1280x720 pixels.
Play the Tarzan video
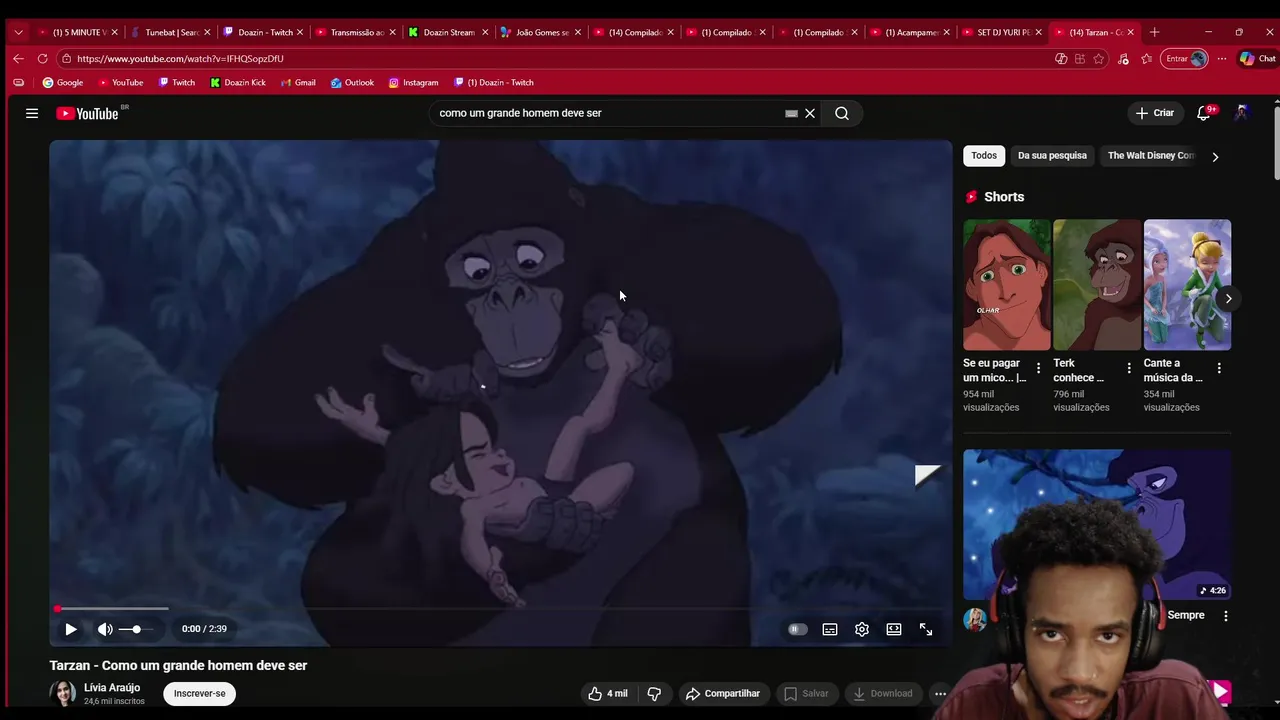pyautogui.click(x=70, y=629)
